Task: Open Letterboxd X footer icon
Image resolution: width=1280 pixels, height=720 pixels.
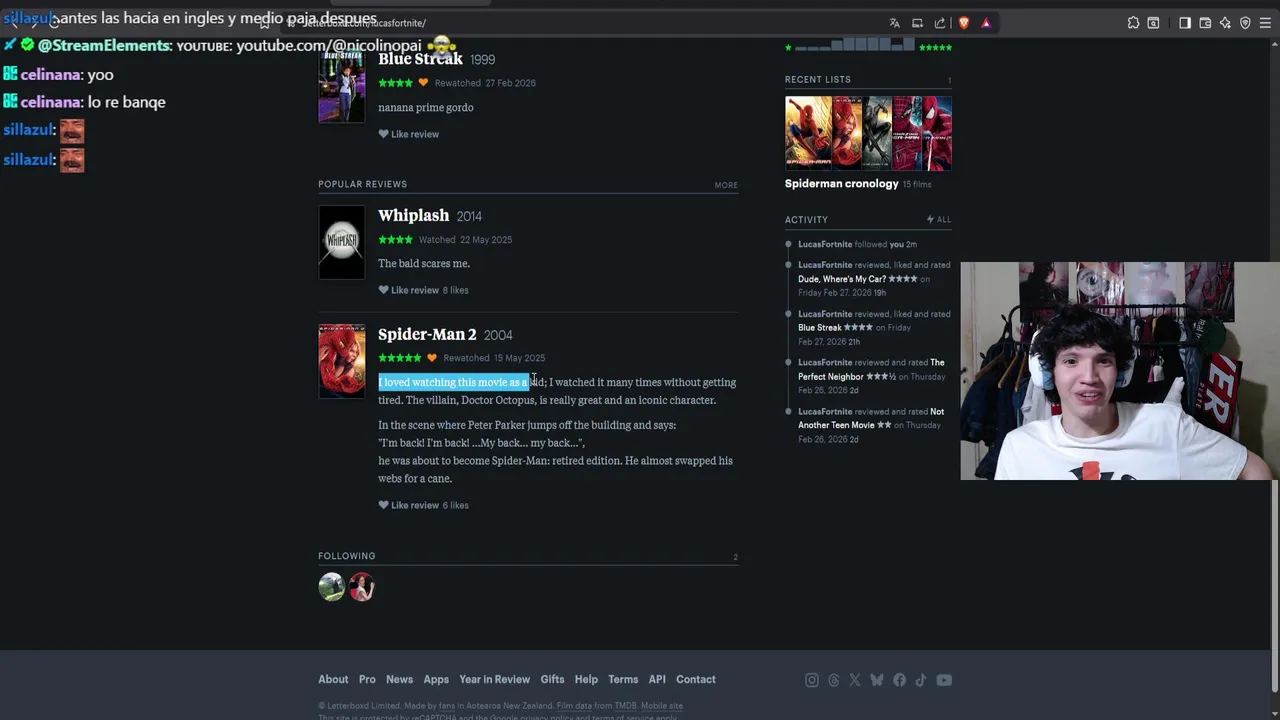Action: click(855, 680)
